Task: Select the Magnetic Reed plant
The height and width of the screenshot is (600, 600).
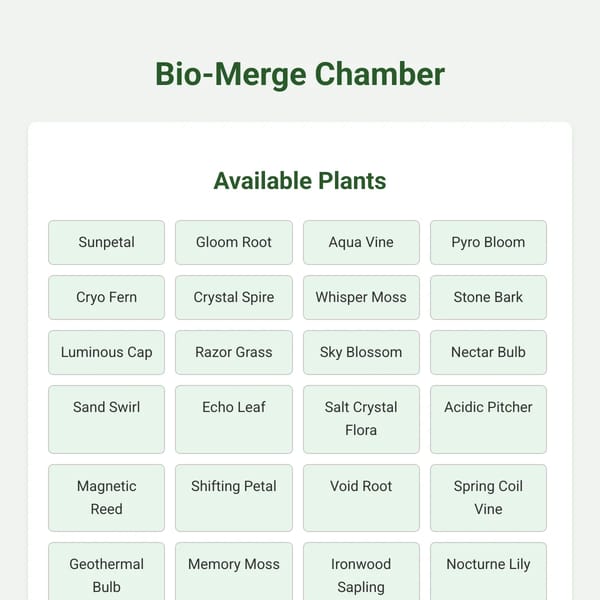Action: point(106,498)
